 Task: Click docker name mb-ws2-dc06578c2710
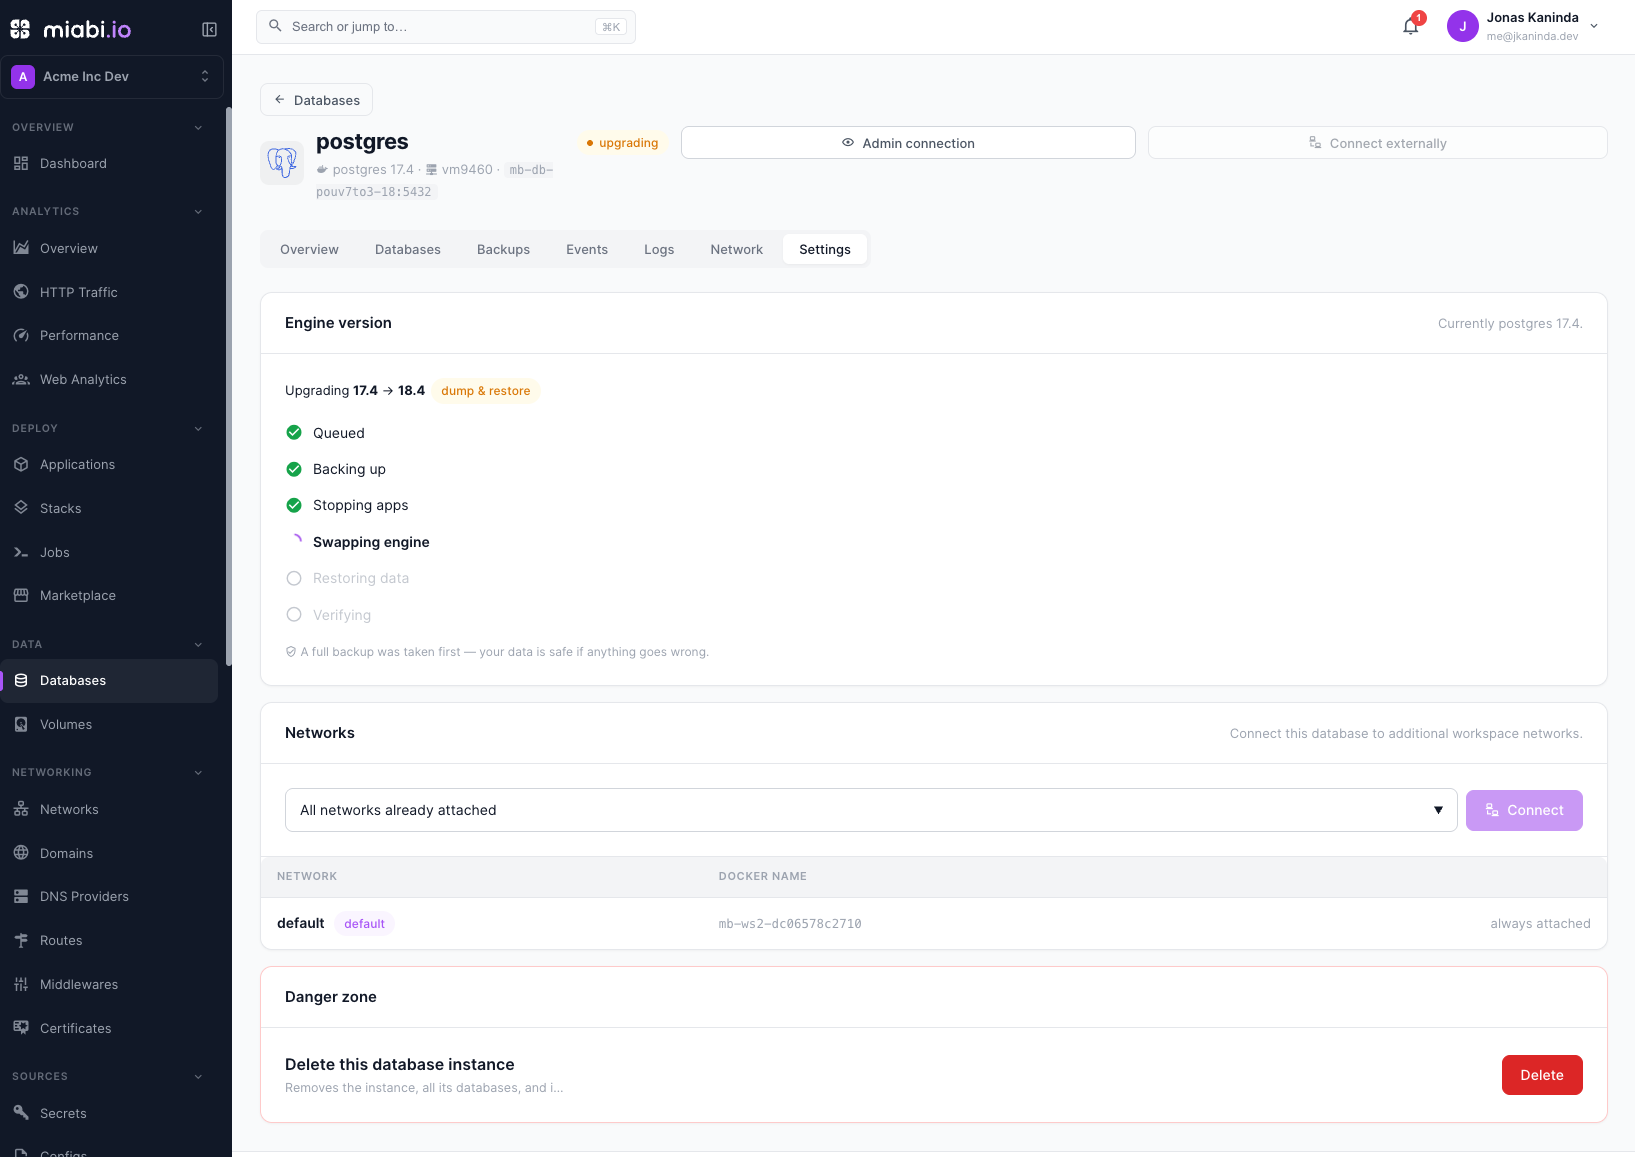click(790, 924)
